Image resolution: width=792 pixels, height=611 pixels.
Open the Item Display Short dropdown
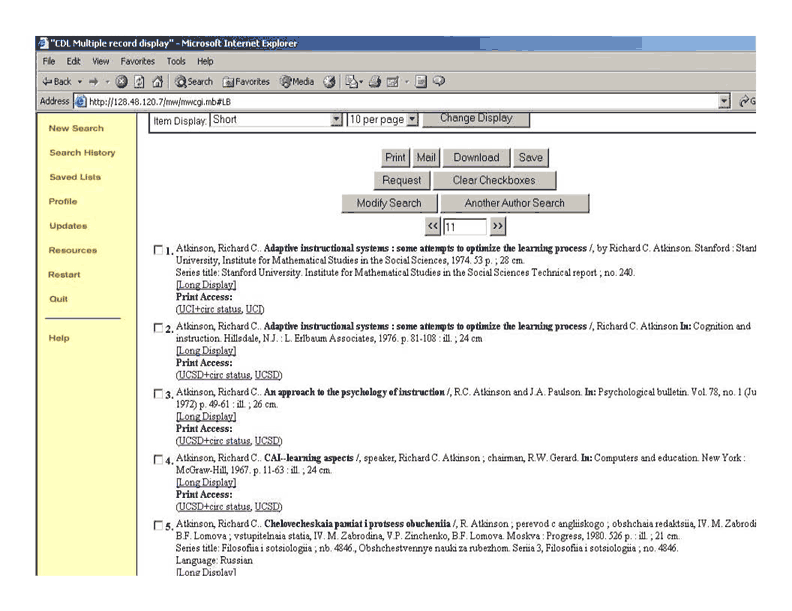click(276, 120)
